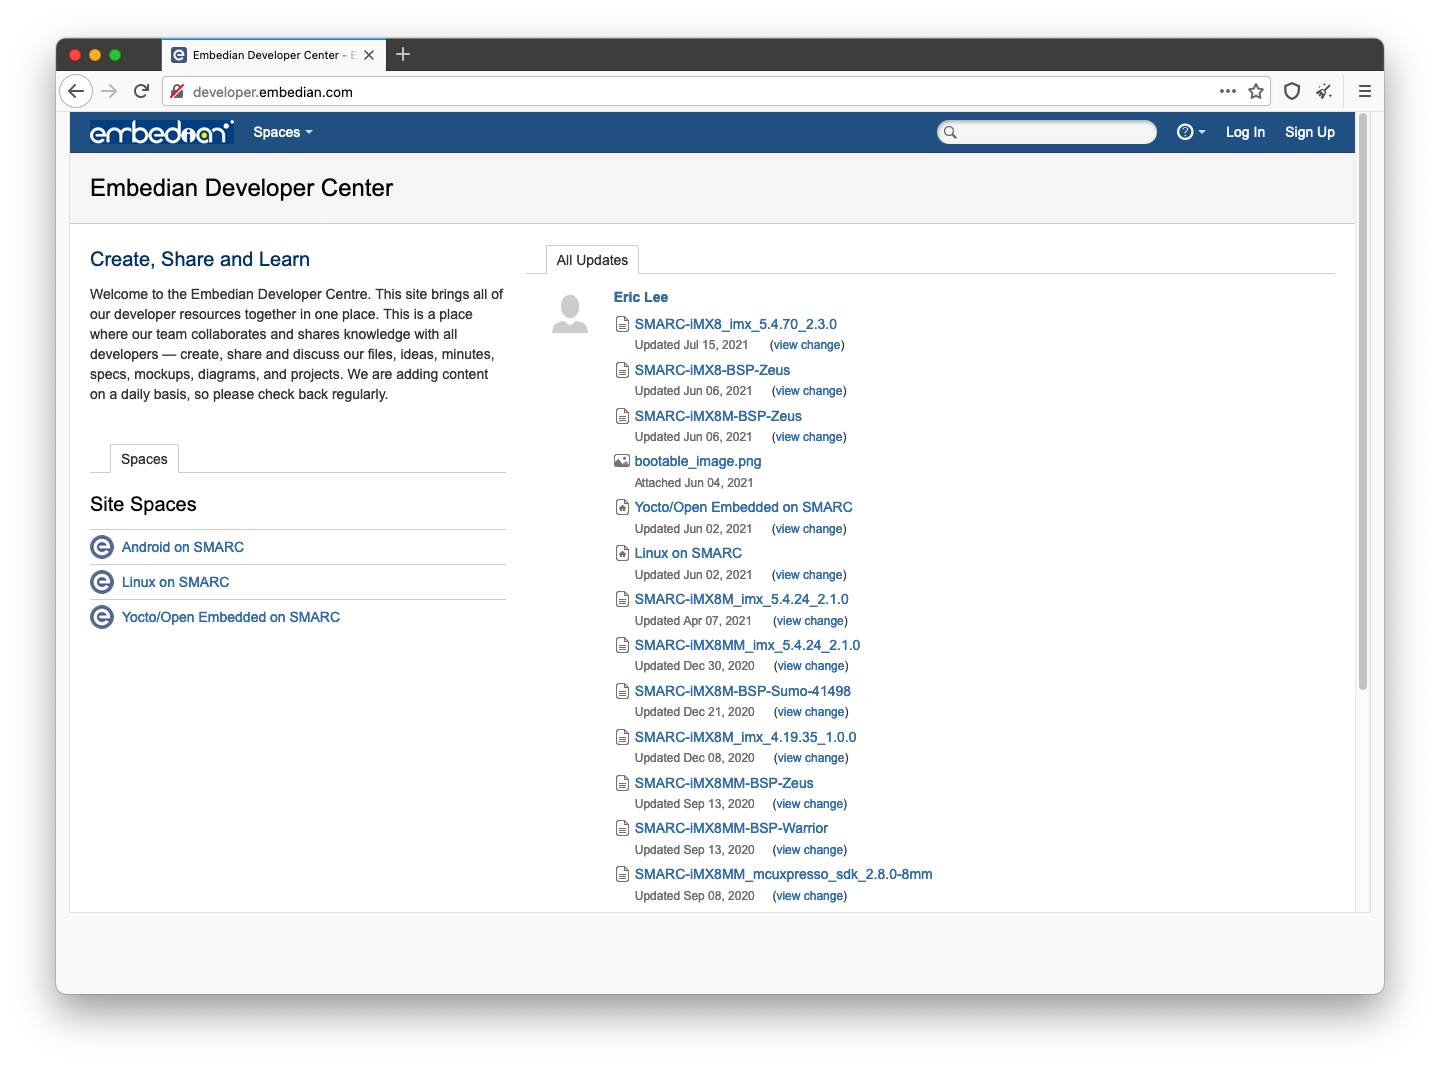View change for Apr 07, 2021 update

point(810,621)
